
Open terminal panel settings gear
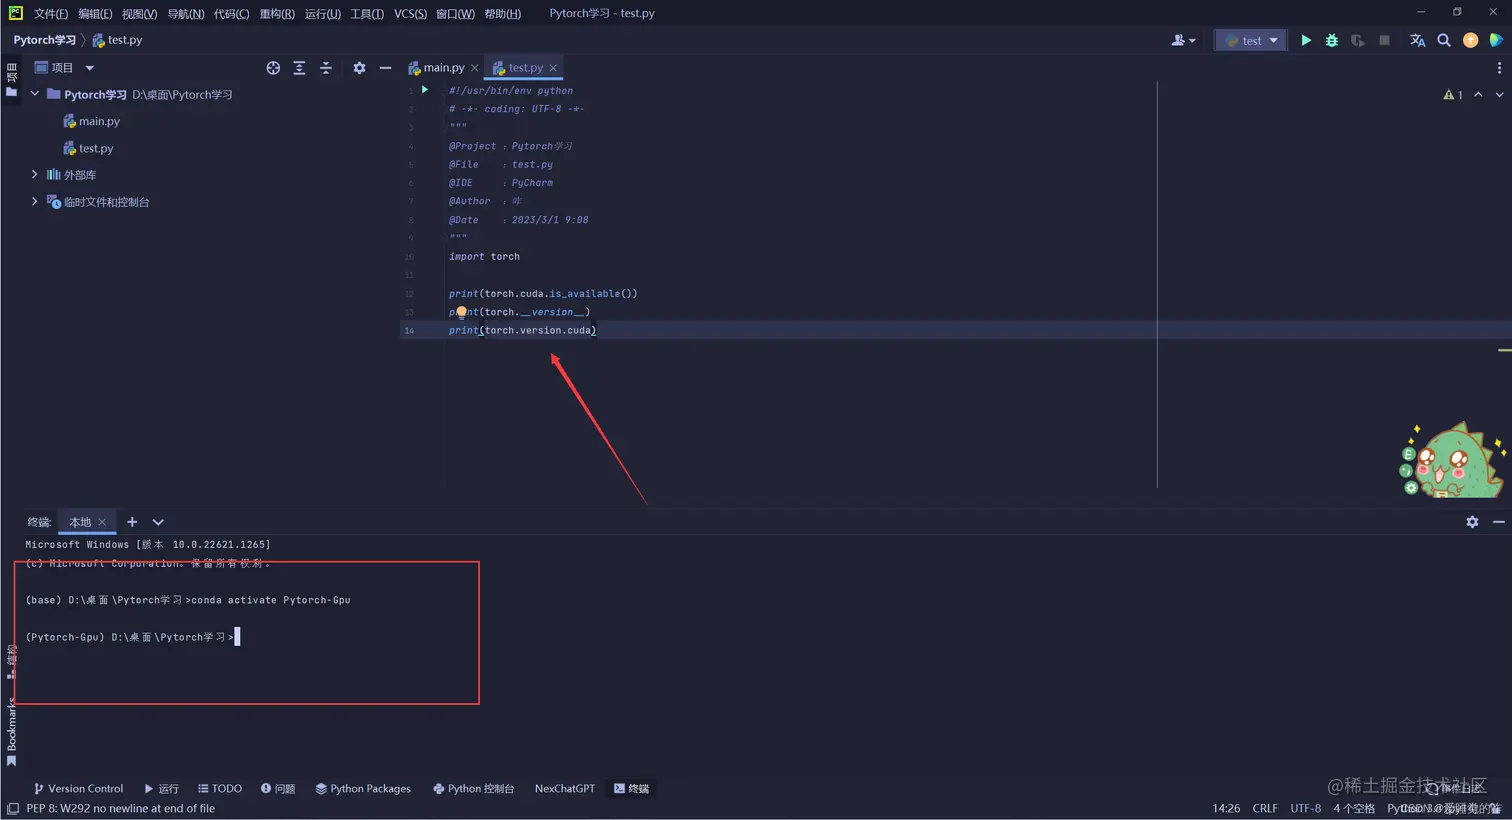1472,522
